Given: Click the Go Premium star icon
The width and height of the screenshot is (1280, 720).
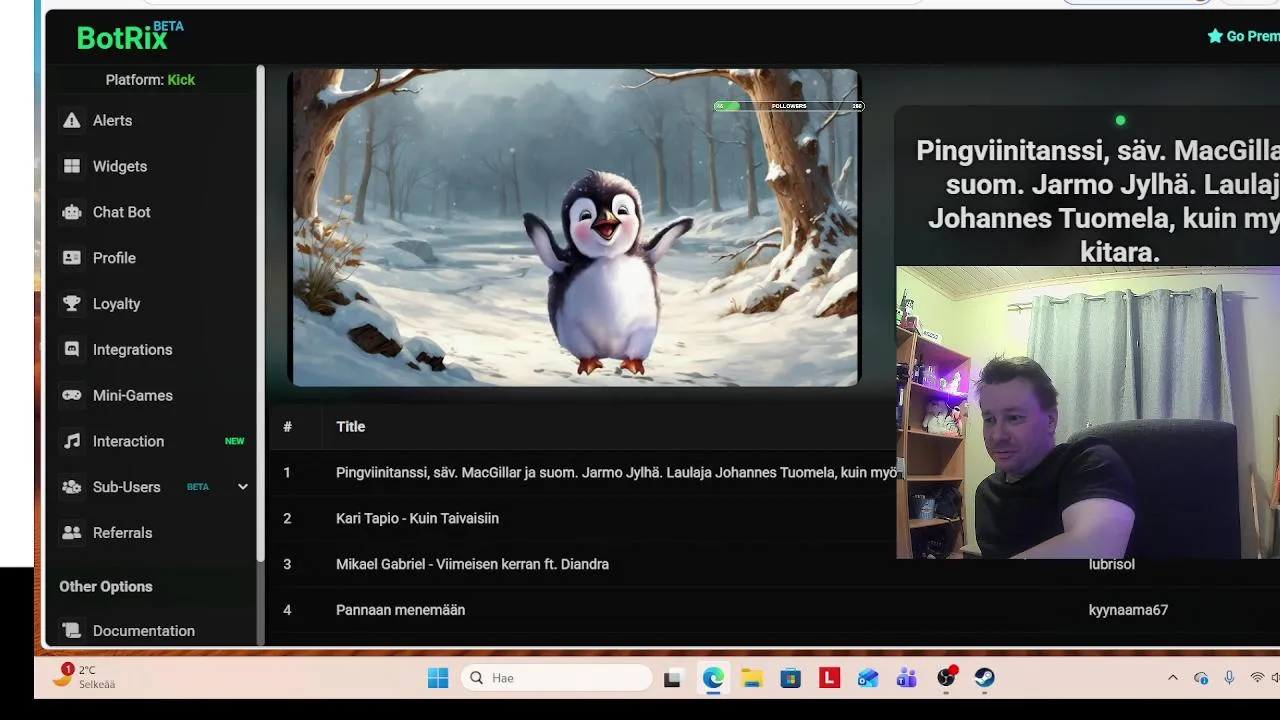Looking at the screenshot, I should point(1215,36).
